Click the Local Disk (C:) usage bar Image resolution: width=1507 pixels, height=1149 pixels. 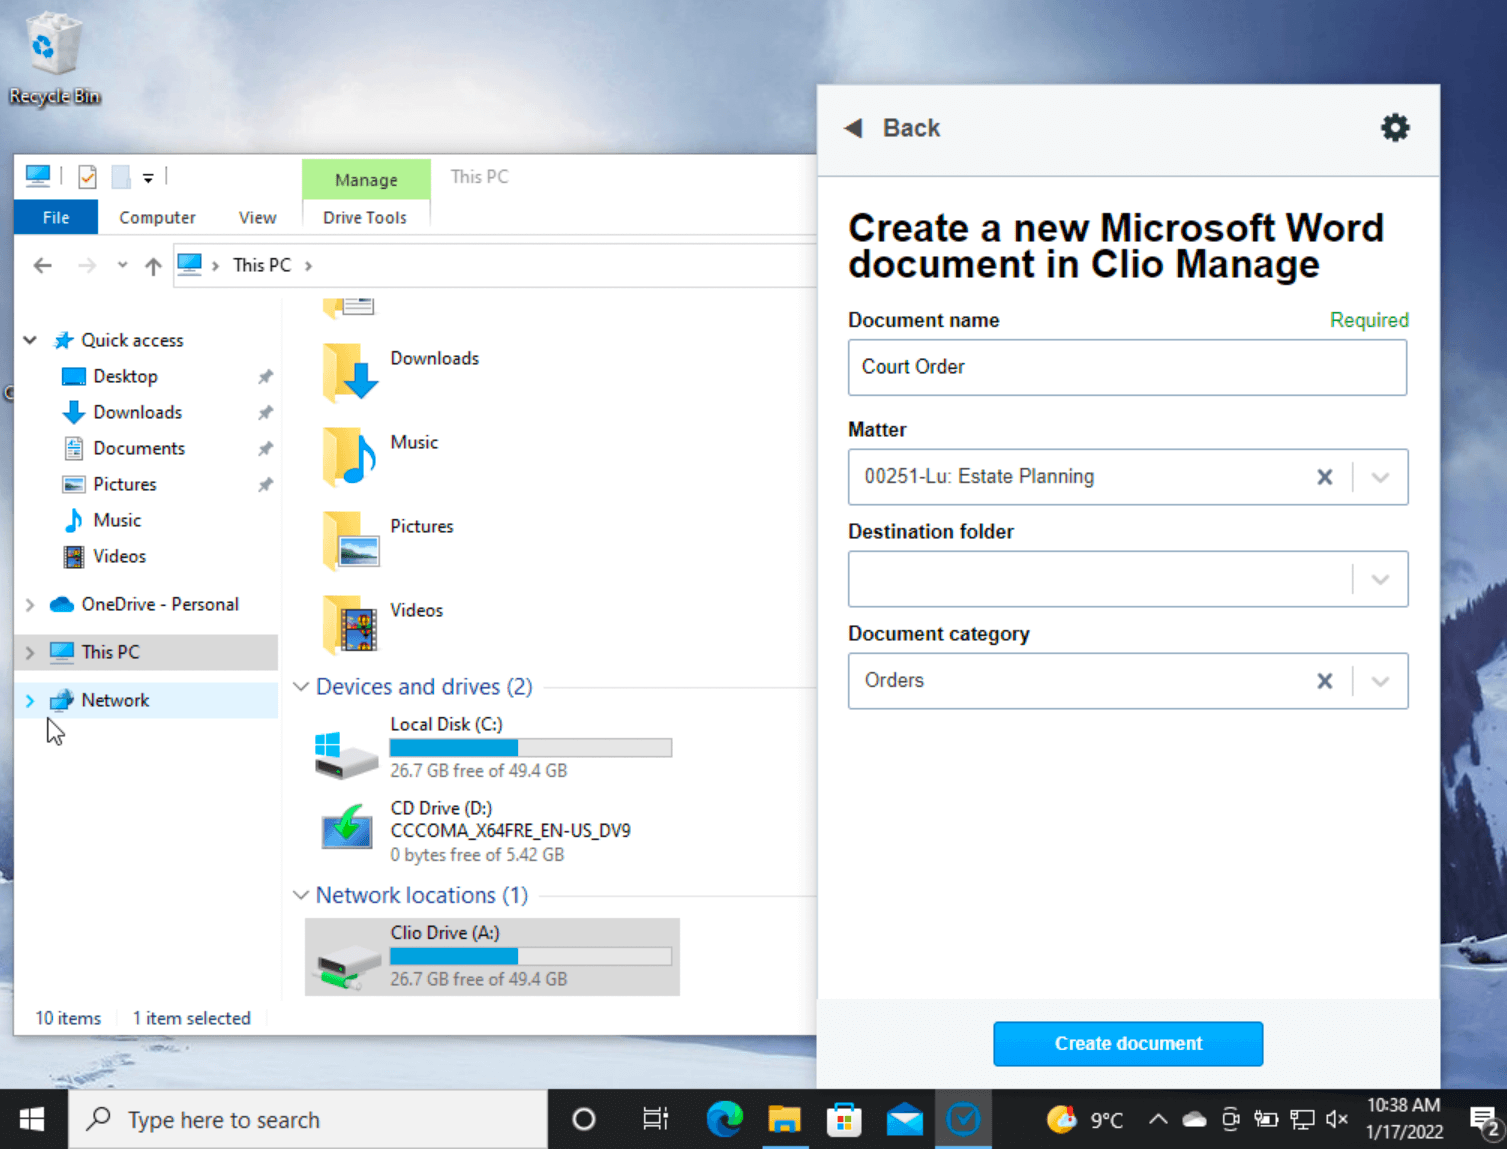tap(530, 747)
